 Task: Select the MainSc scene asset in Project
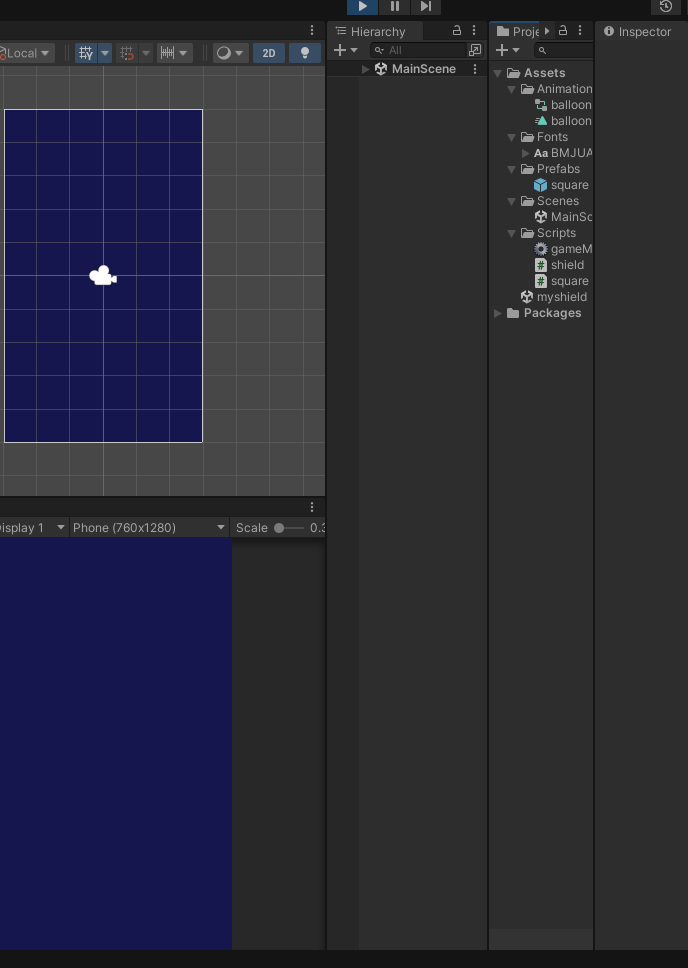pyautogui.click(x=563, y=217)
